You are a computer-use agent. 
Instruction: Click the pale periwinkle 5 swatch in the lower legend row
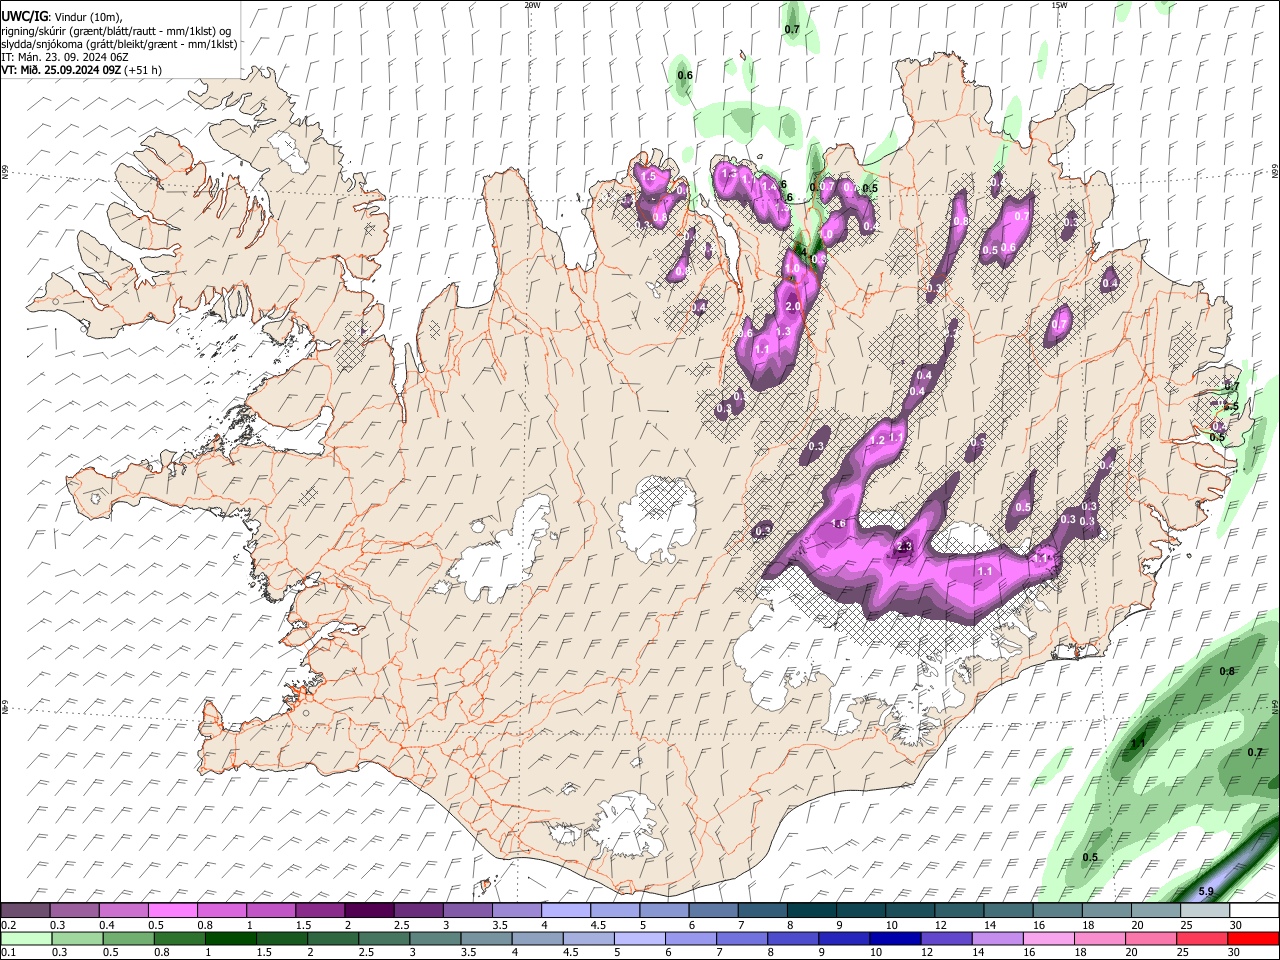coord(638,938)
